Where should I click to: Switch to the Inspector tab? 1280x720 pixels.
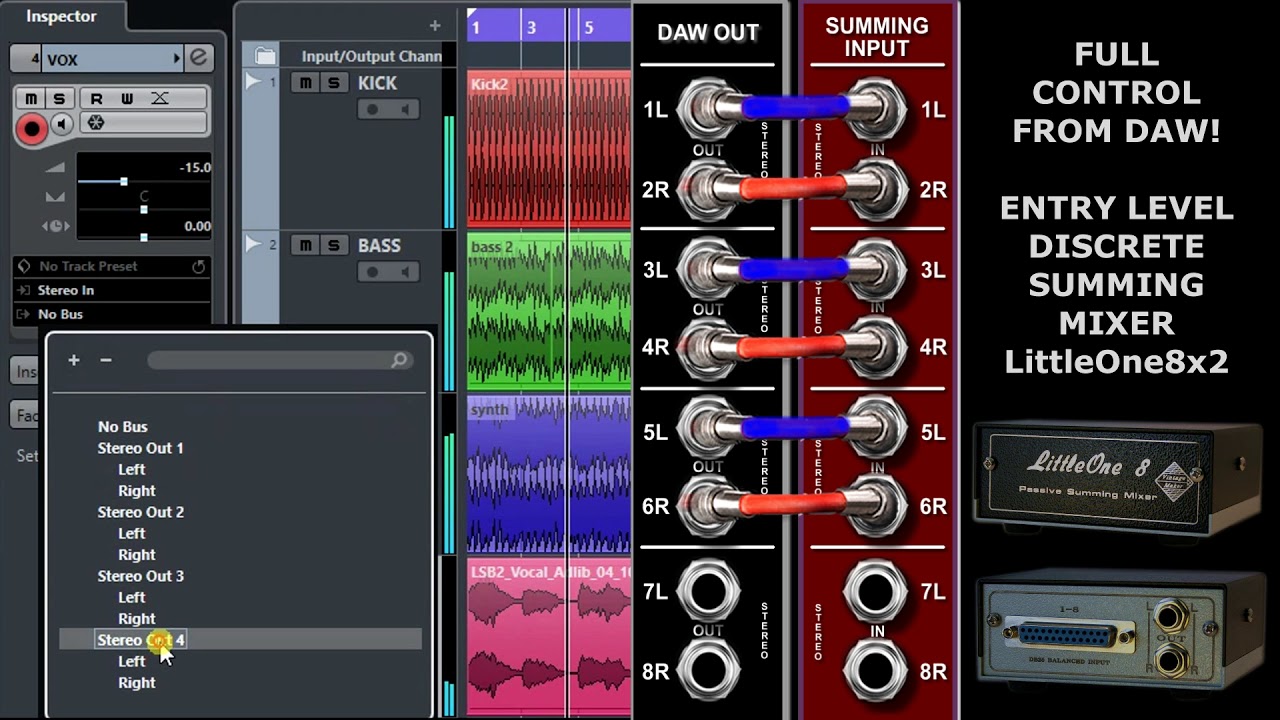point(61,16)
